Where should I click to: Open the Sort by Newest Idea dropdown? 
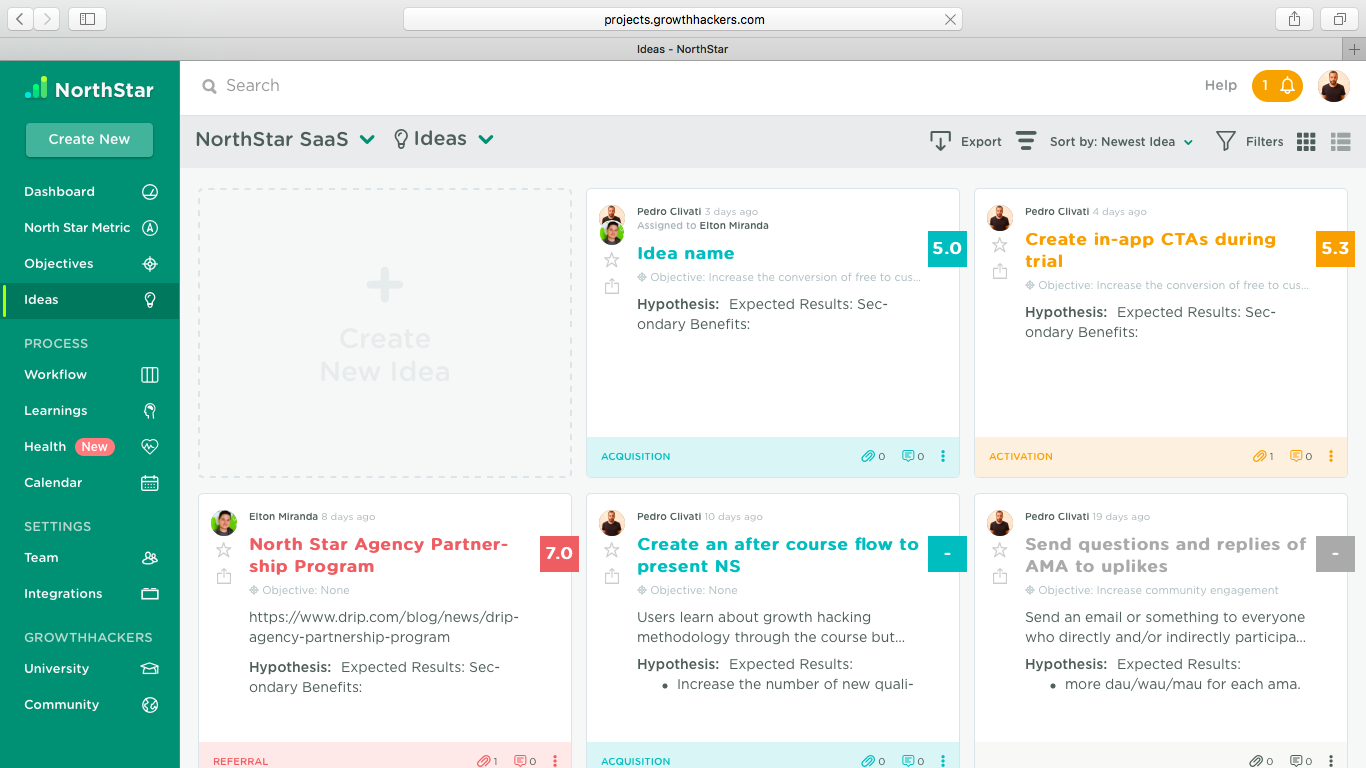(1121, 142)
